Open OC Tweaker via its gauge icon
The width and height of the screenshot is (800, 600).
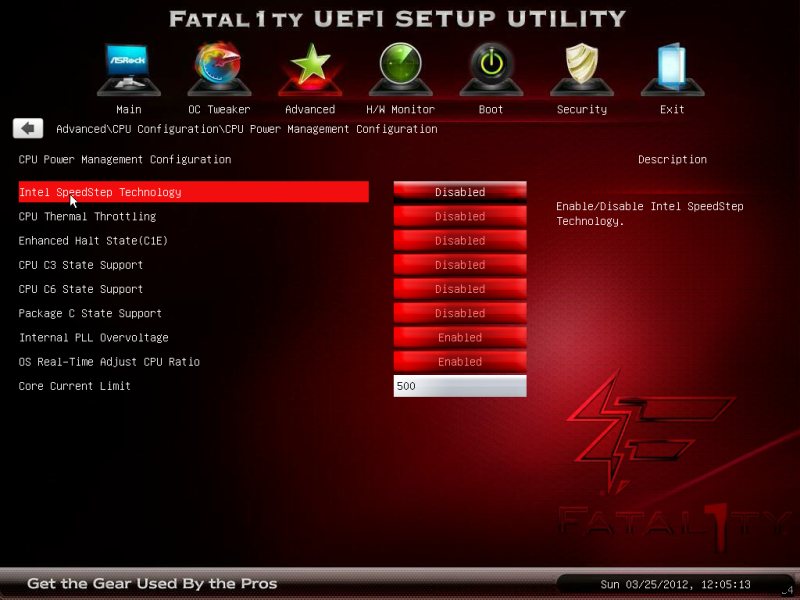[219, 69]
